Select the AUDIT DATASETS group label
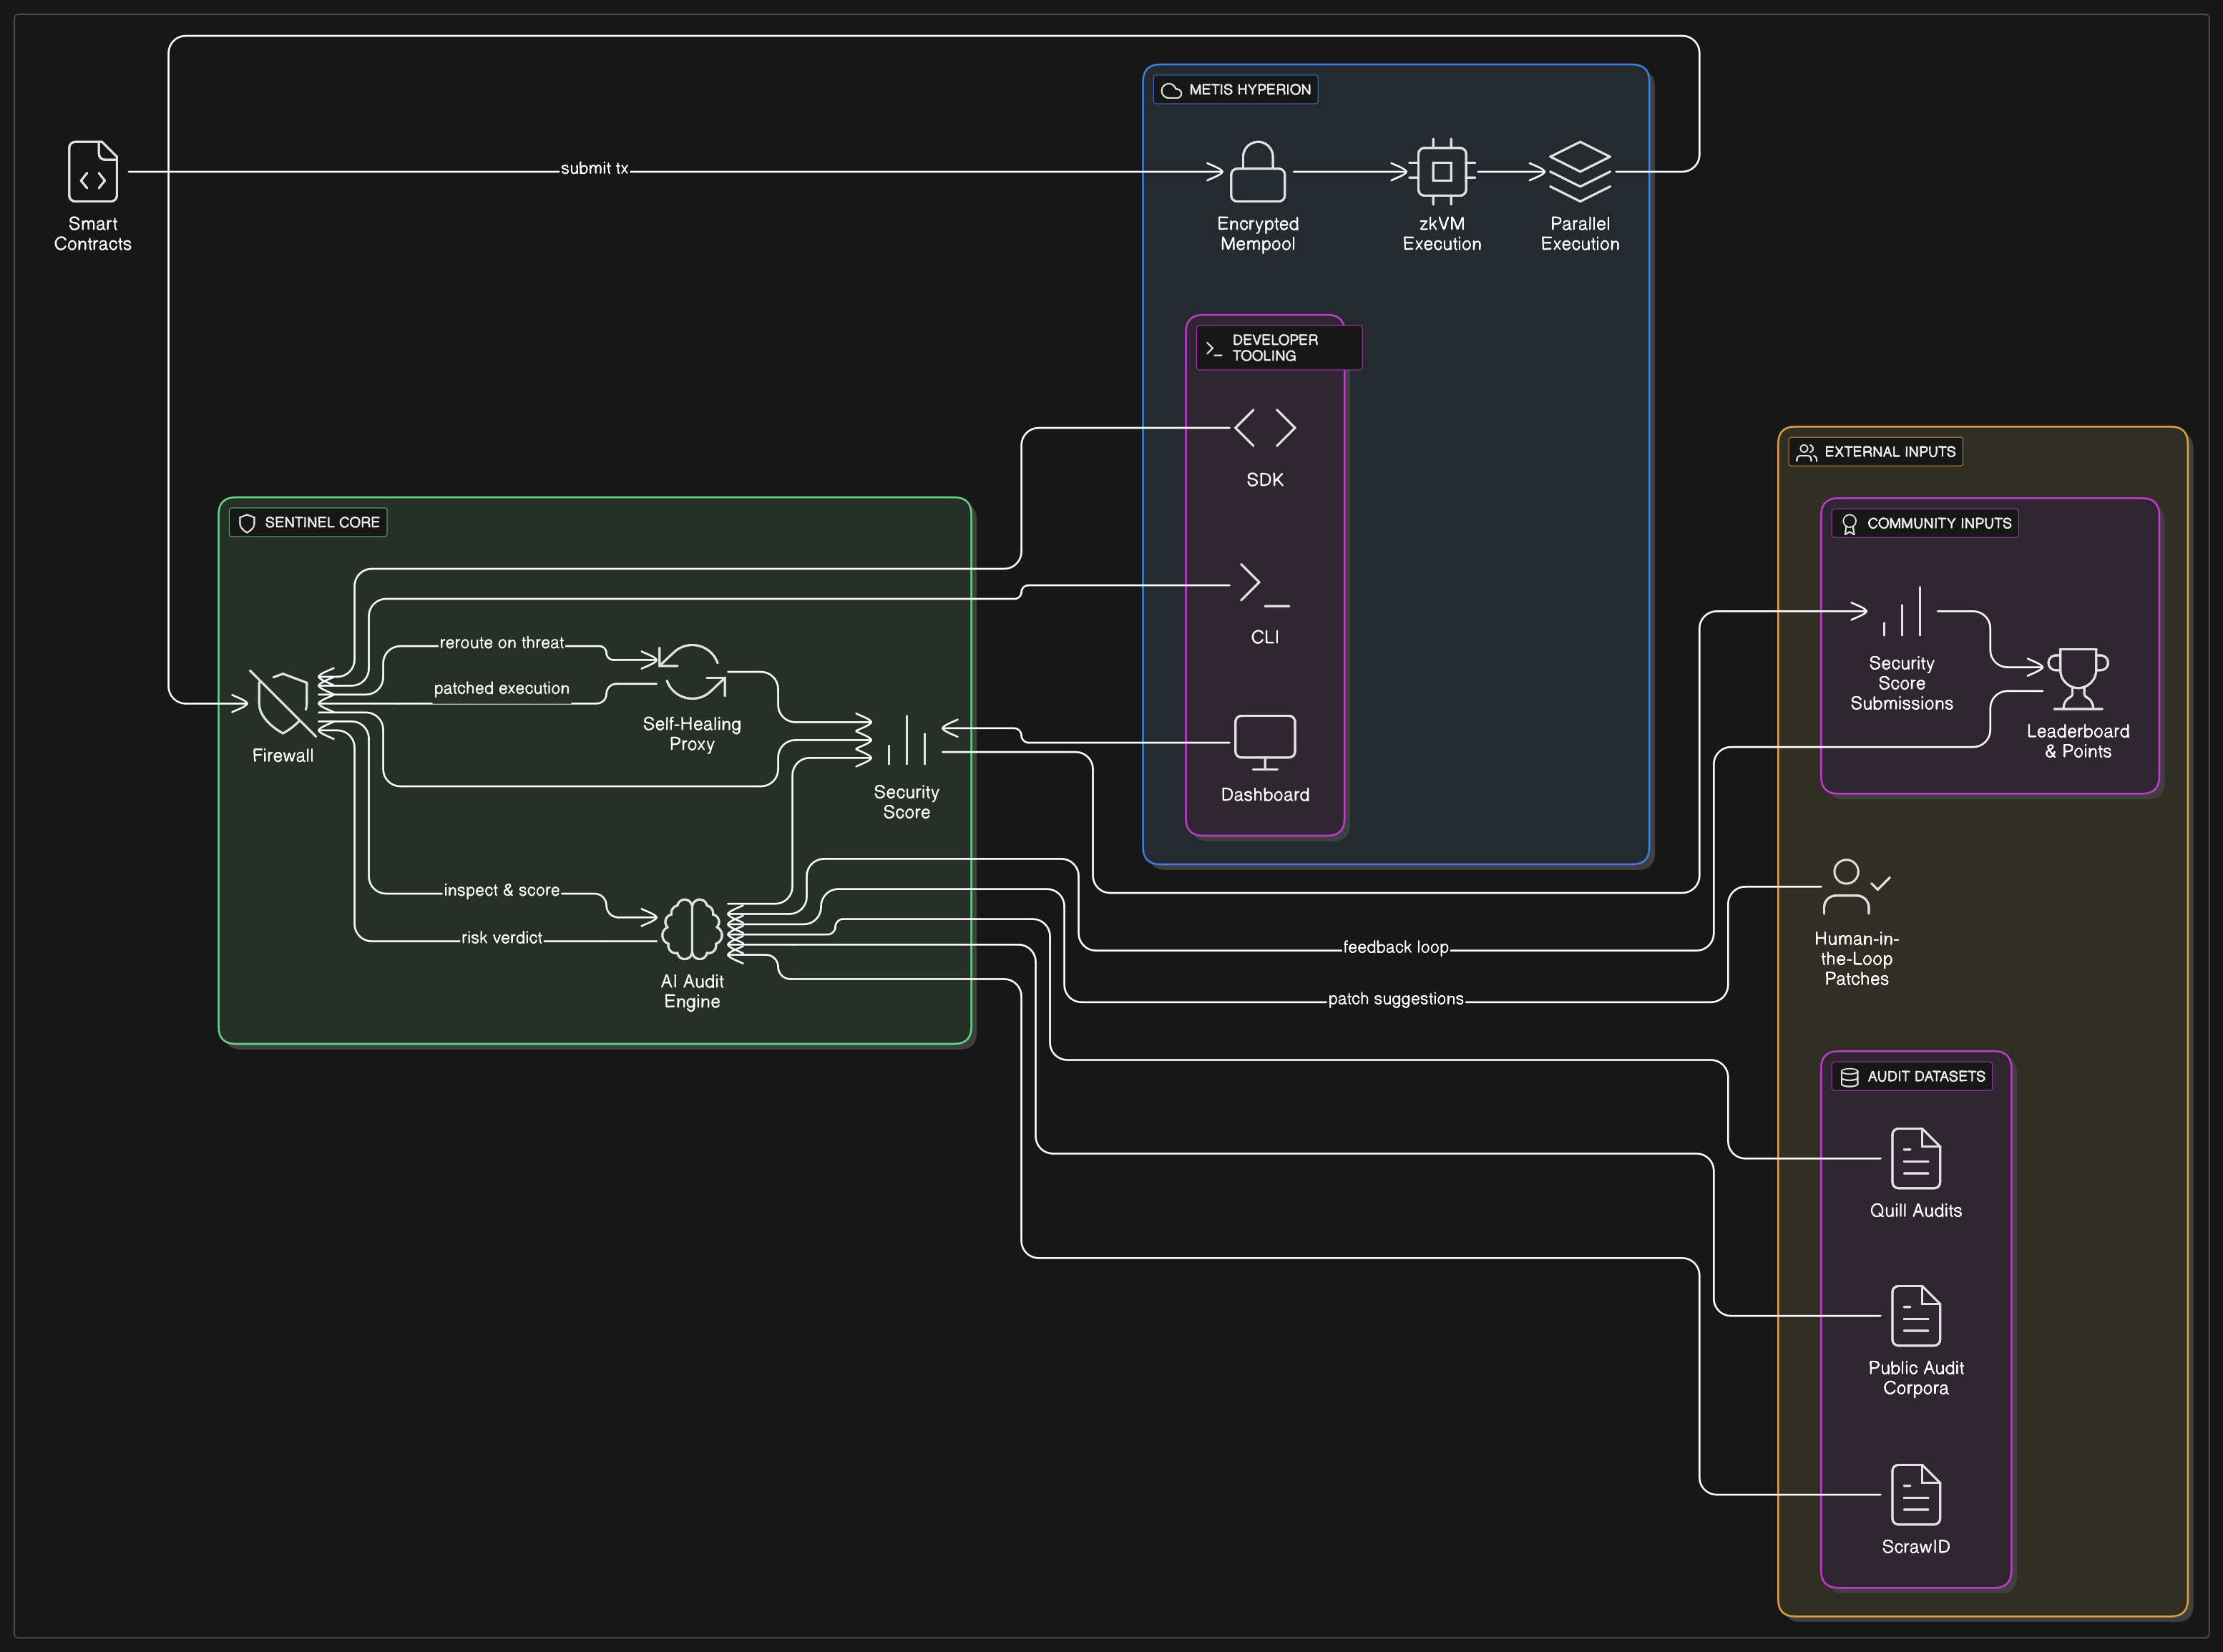The height and width of the screenshot is (1652, 2223). [1925, 1076]
